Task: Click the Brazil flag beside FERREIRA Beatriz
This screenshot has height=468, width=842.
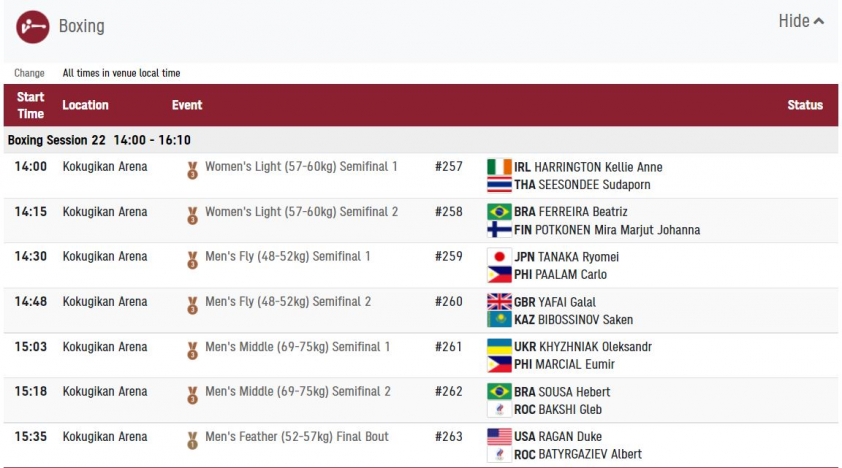Action: pyautogui.click(x=499, y=211)
